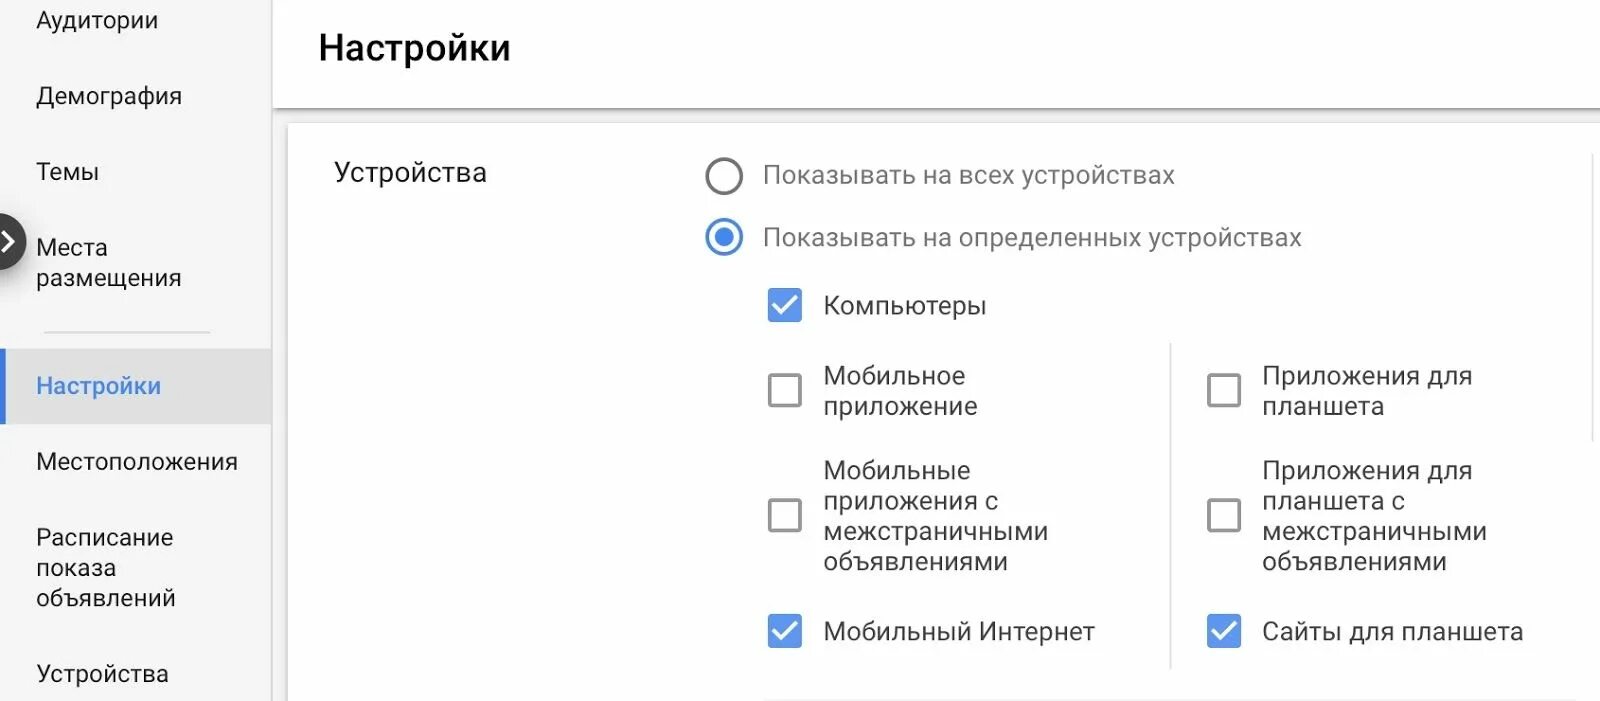Expand the collapsed sidebar arrow button
Viewport: 1600px width, 701px height.
point(9,241)
